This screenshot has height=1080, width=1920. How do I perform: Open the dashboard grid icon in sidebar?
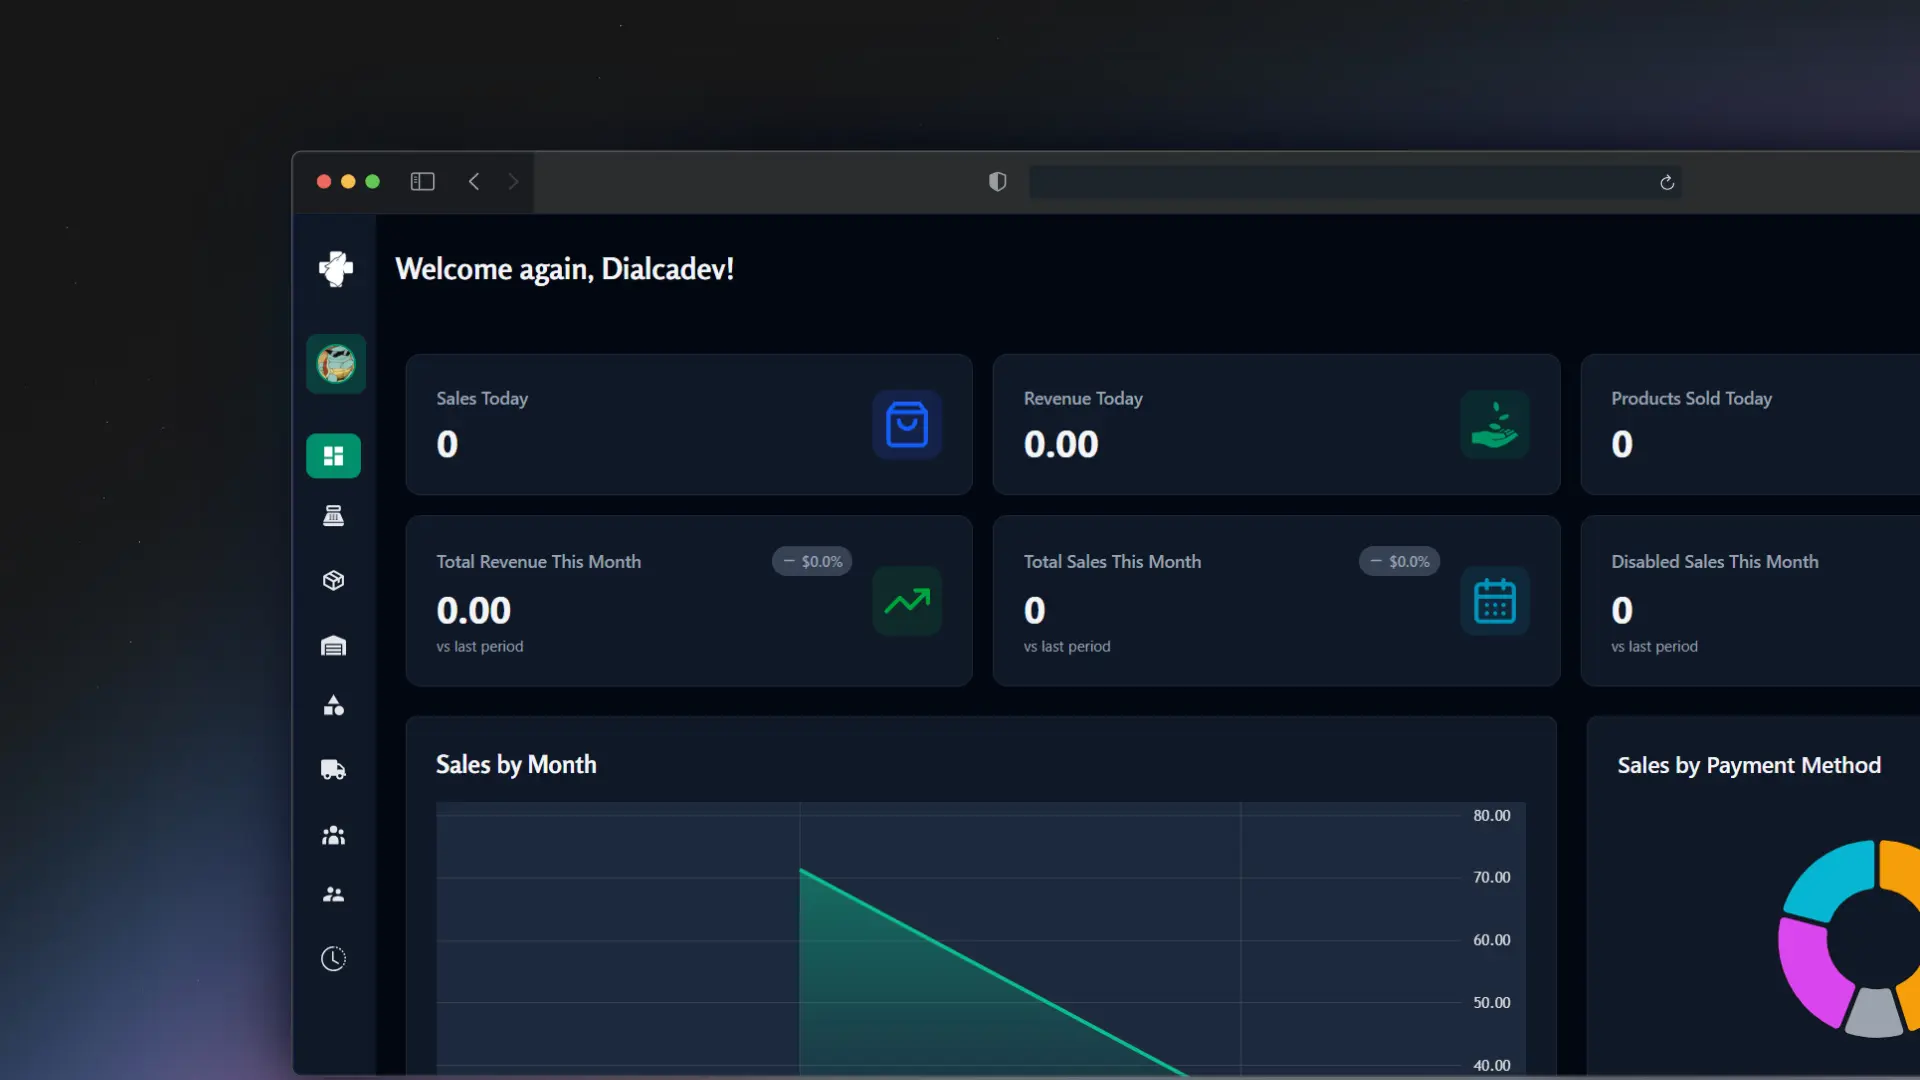point(333,456)
